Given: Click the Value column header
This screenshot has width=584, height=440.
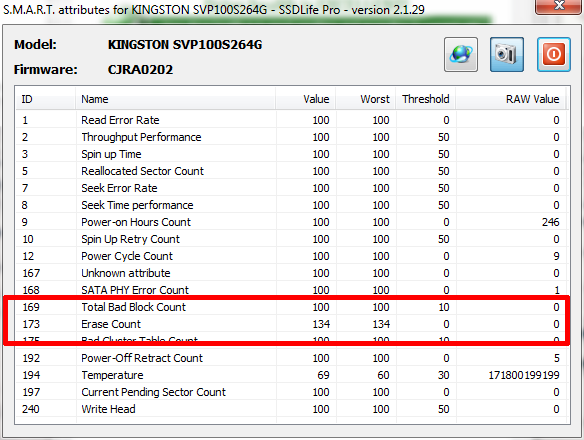Looking at the screenshot, I should (x=306, y=99).
